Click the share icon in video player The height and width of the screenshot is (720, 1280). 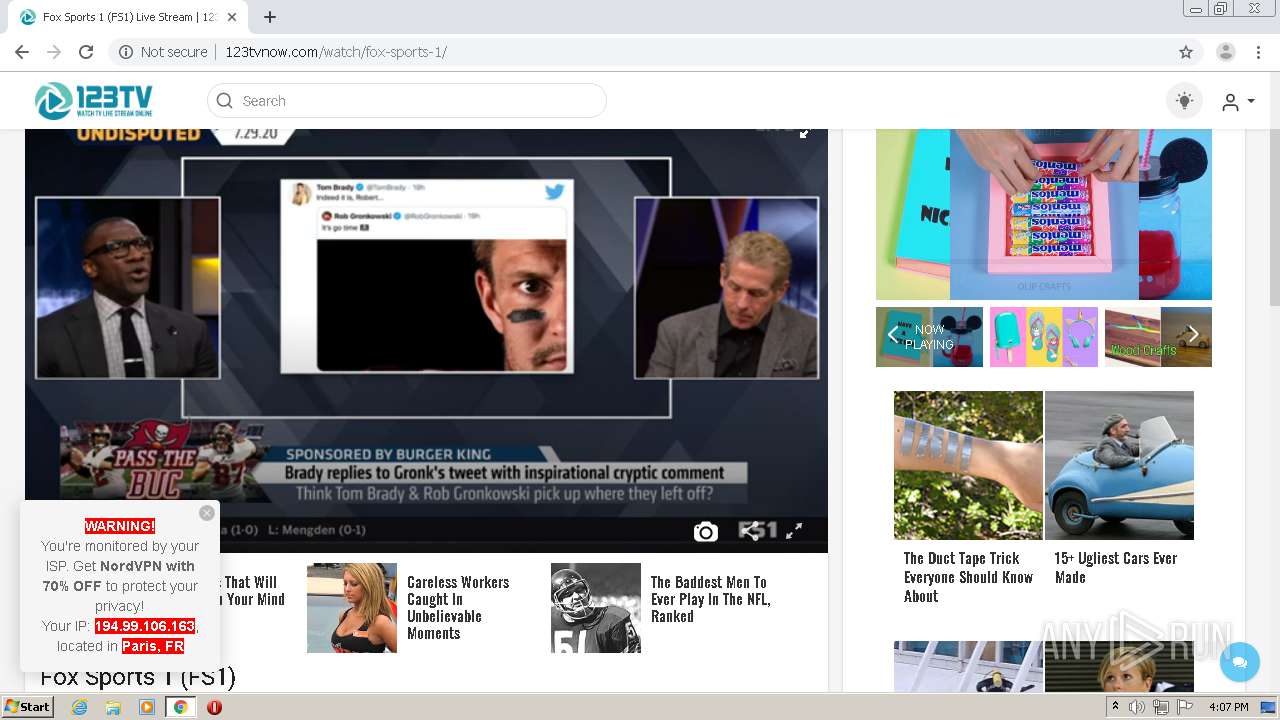pyautogui.click(x=749, y=531)
